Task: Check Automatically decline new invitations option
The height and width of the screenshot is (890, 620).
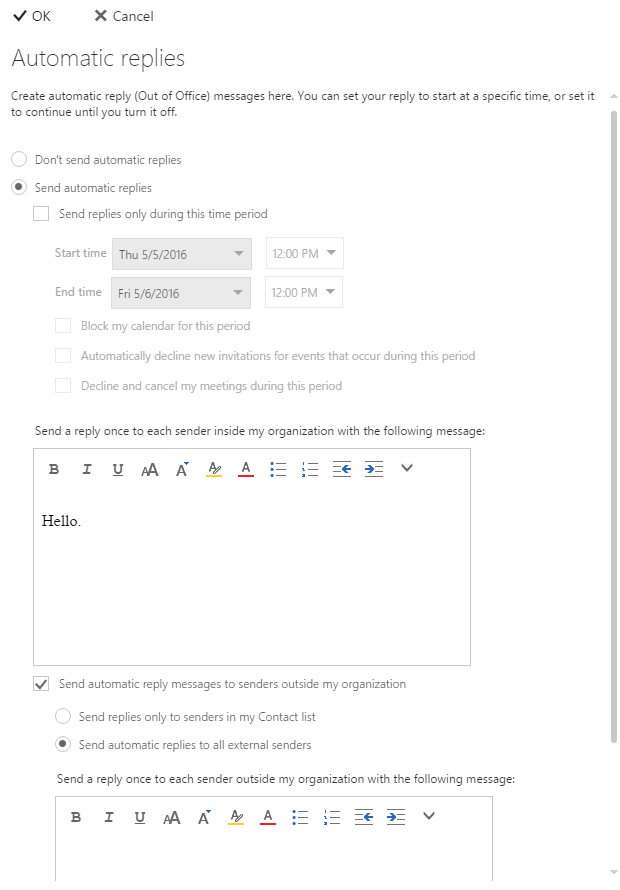Action: 63,356
